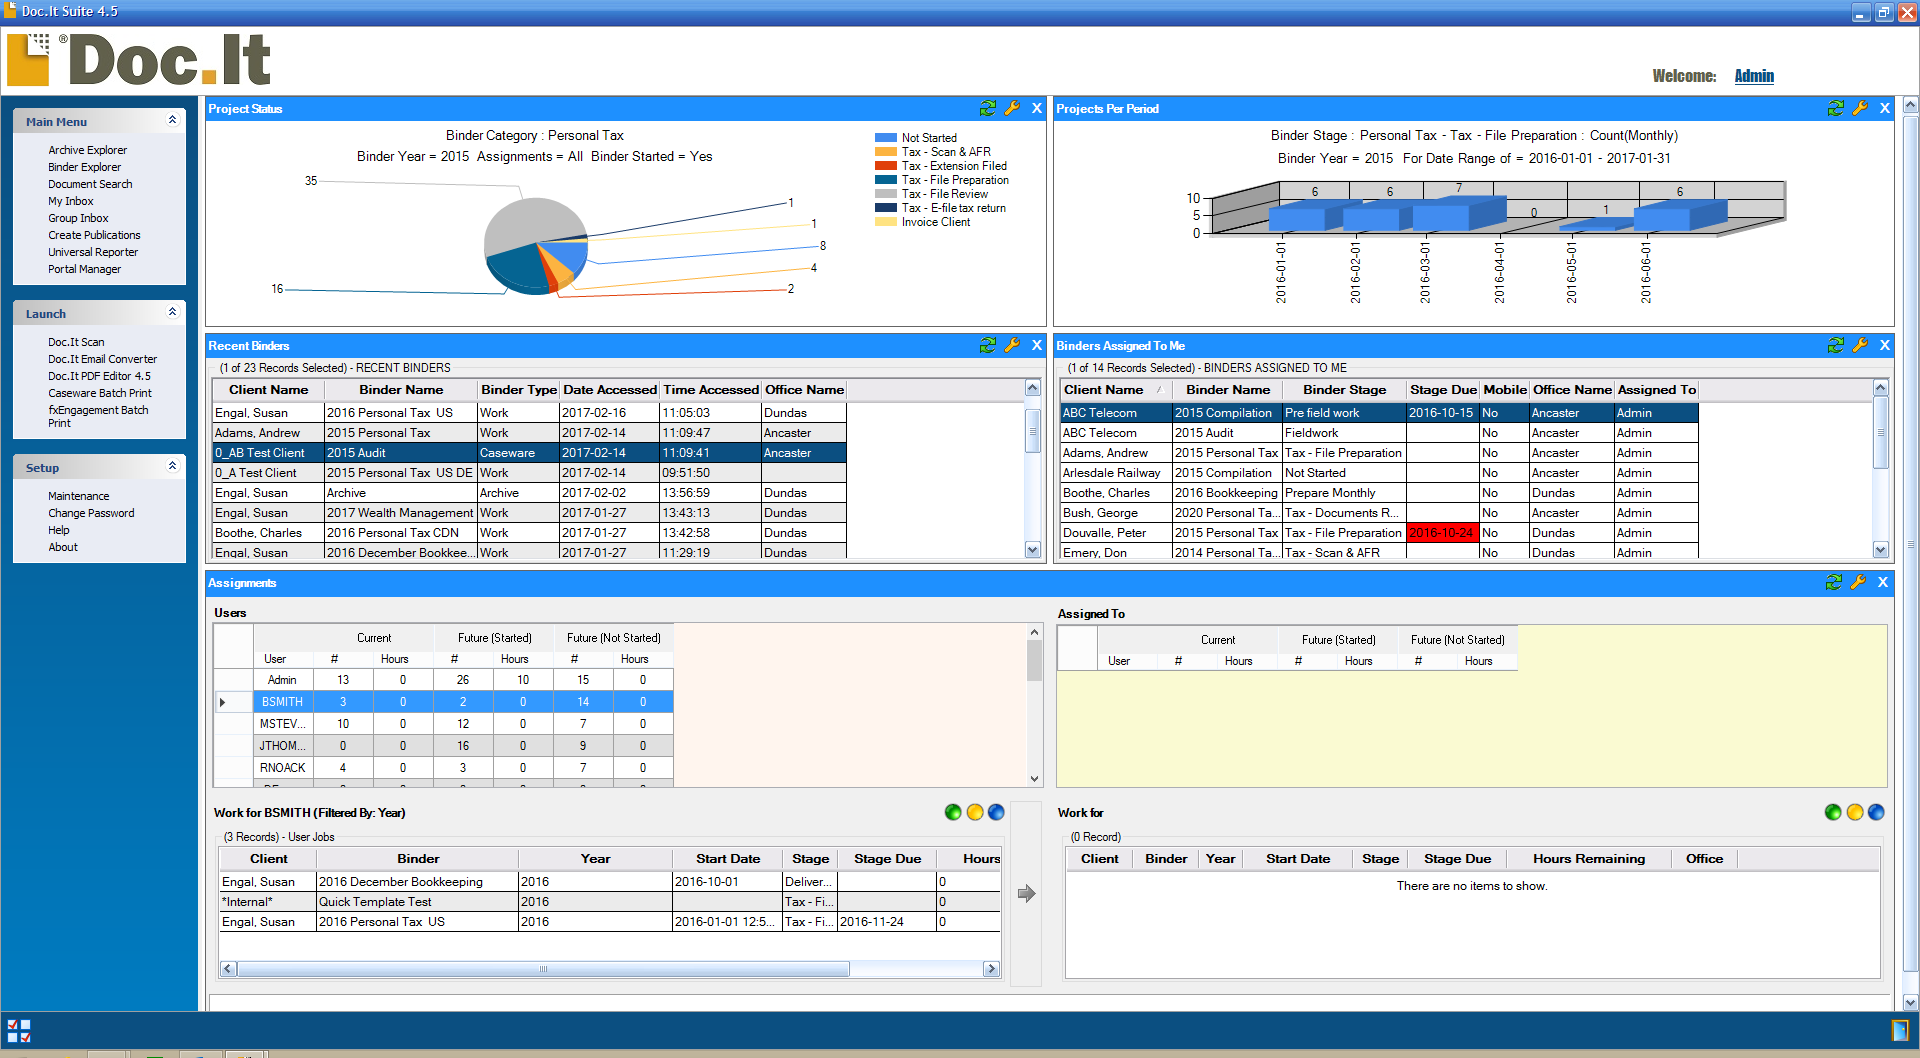The image size is (1920, 1058).
Task: Refresh the Binders Assigned To Me list
Action: (x=1836, y=345)
